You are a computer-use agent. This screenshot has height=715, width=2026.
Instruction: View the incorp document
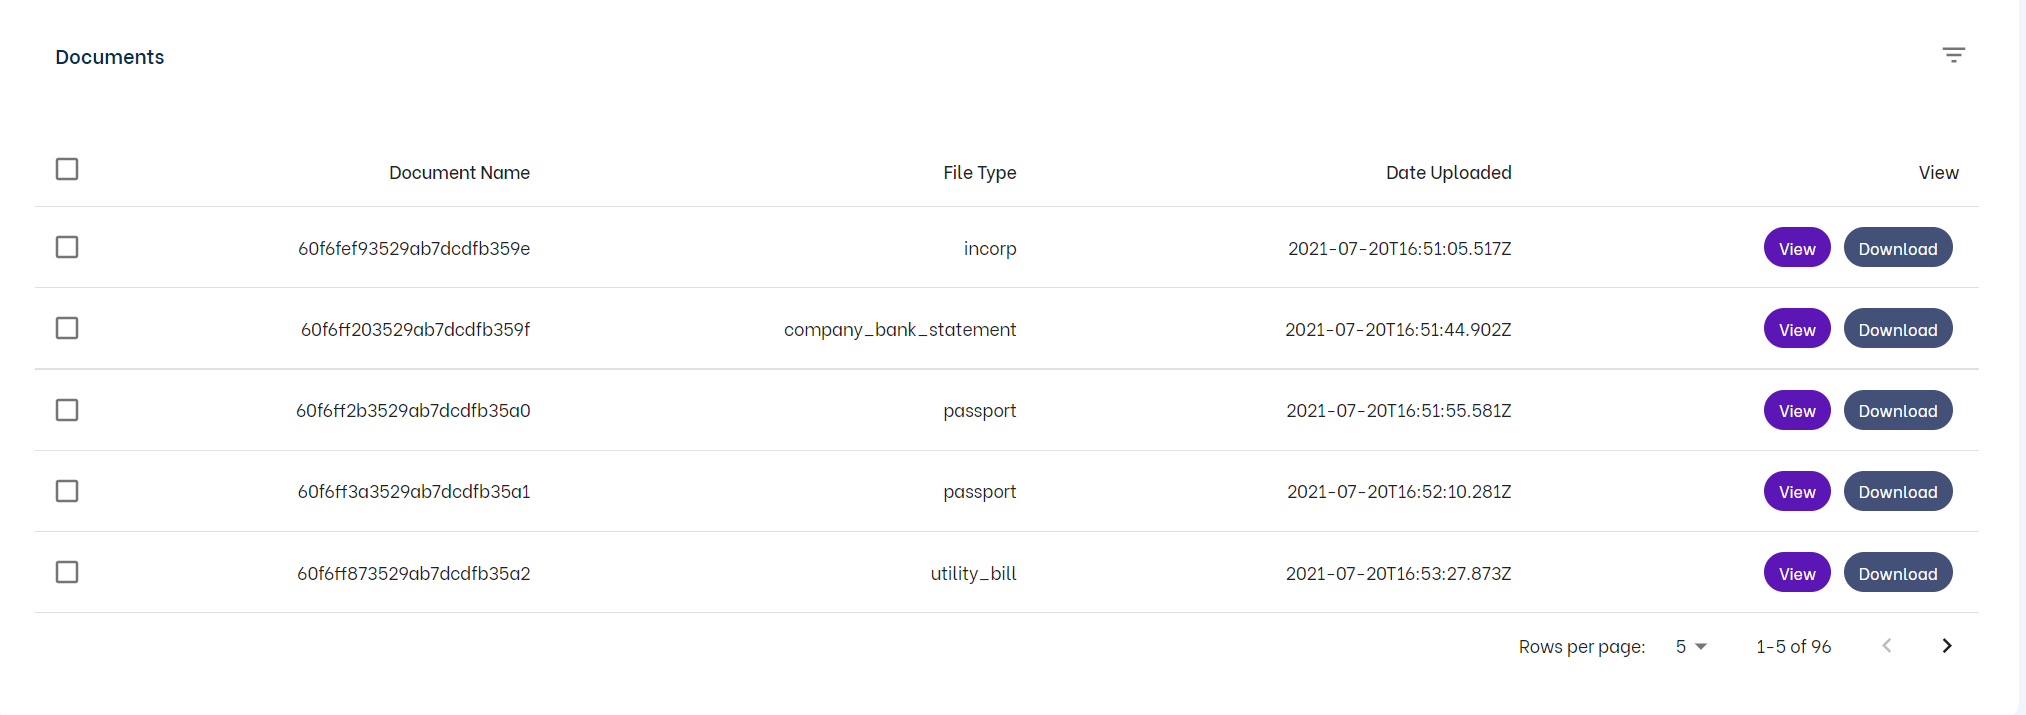pyautogui.click(x=1796, y=247)
